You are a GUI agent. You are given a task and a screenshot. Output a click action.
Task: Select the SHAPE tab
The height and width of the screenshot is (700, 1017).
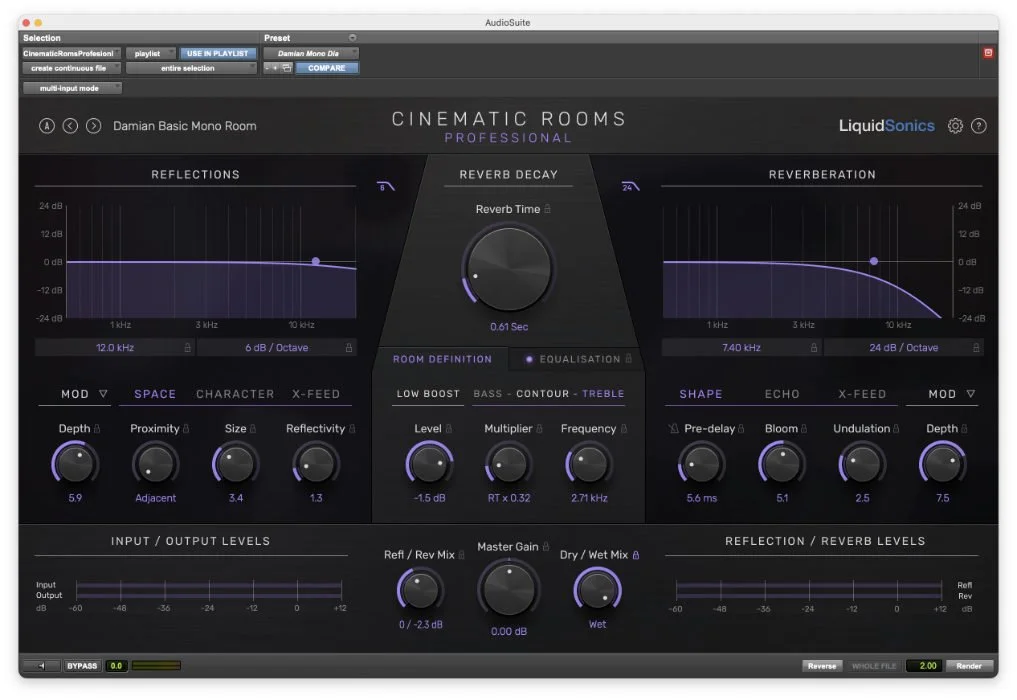point(700,394)
